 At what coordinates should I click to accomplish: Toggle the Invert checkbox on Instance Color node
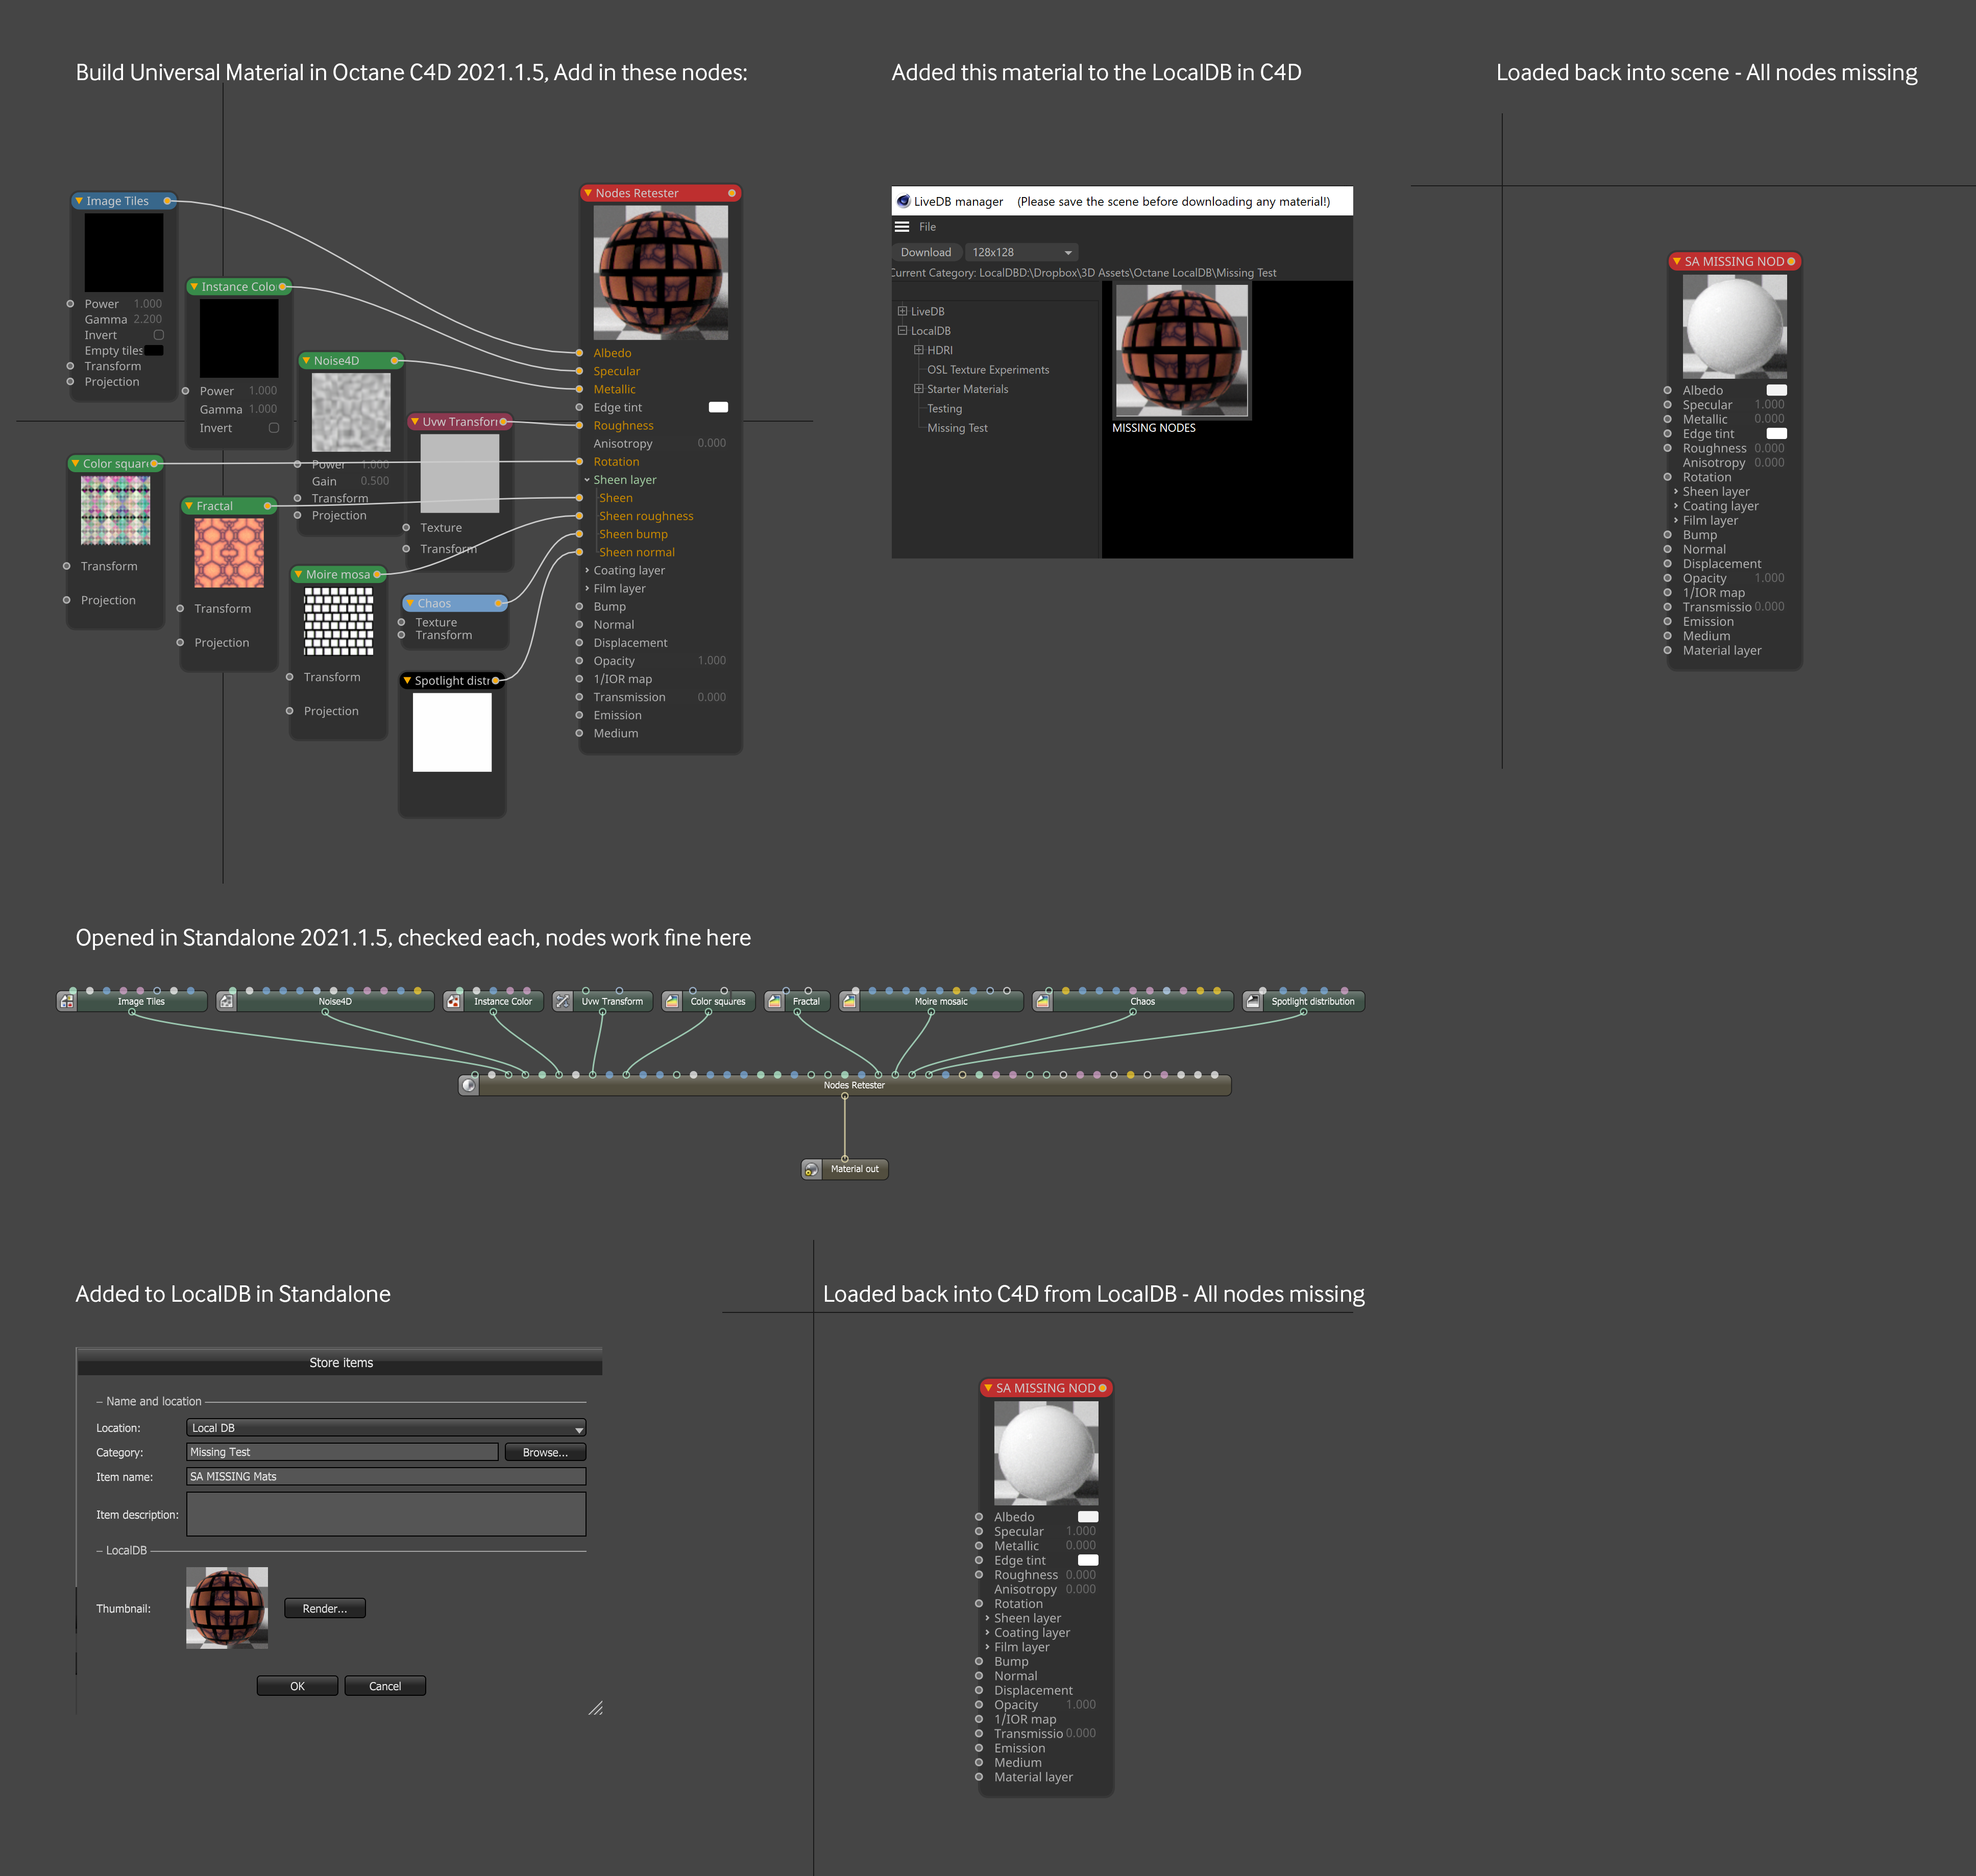(273, 428)
